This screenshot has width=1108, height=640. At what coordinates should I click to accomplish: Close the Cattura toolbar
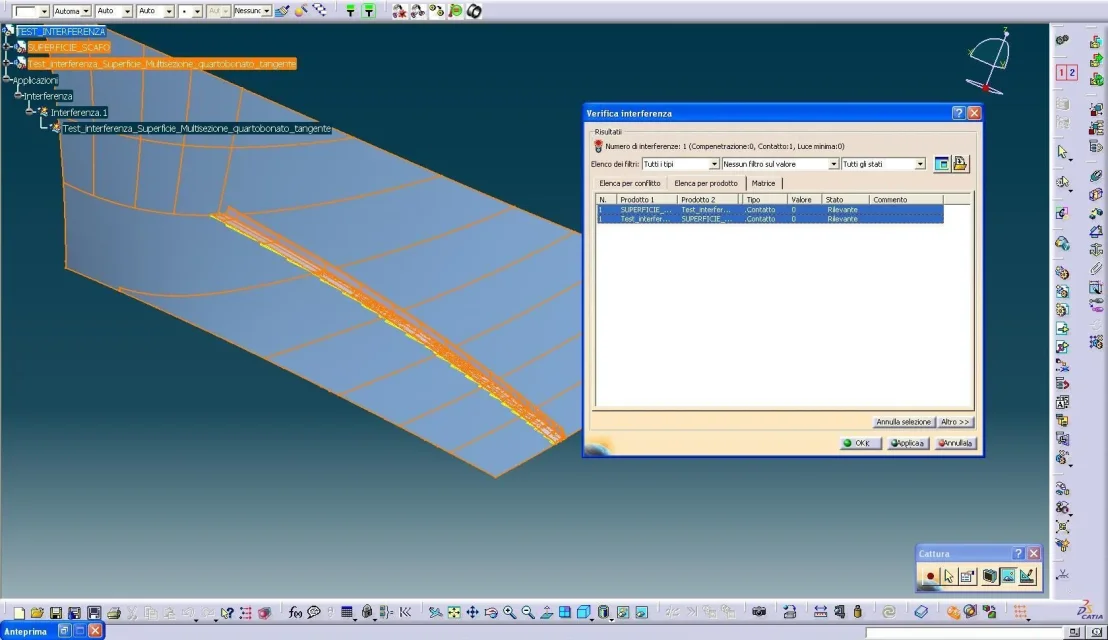point(1034,553)
